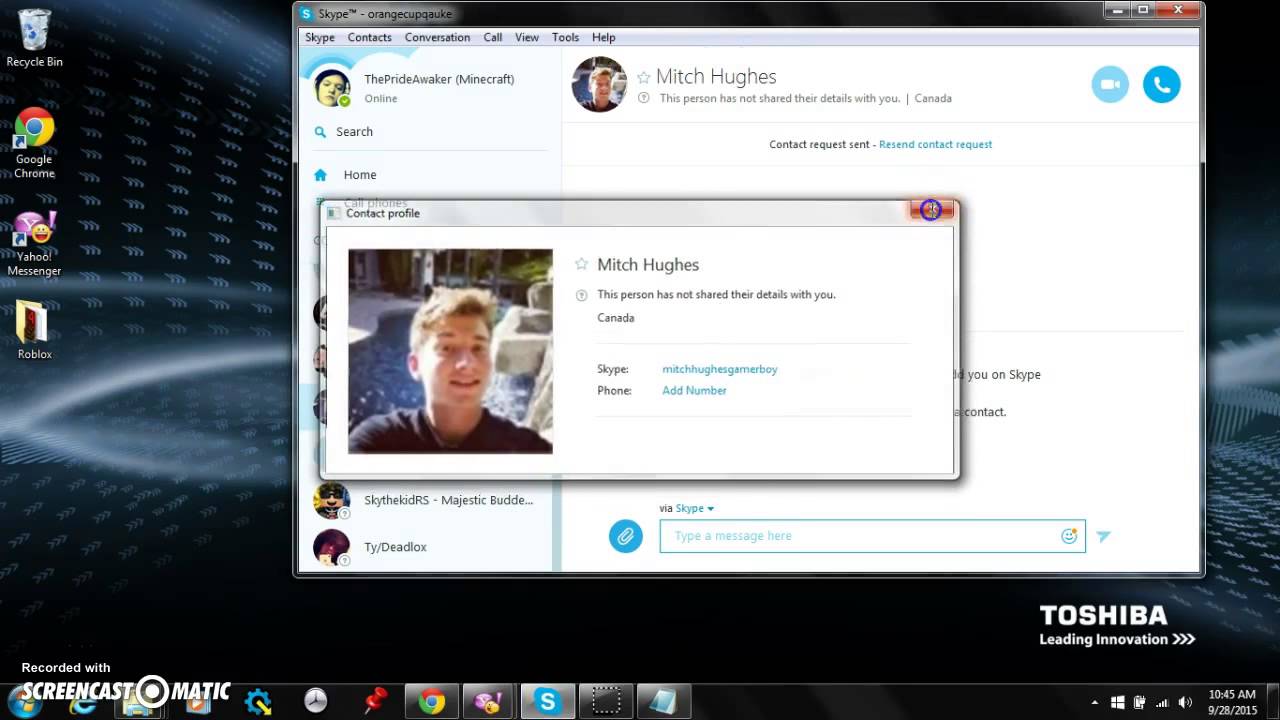Open the Windows Start button
Image resolution: width=1280 pixels, height=720 pixels.
click(x=22, y=701)
